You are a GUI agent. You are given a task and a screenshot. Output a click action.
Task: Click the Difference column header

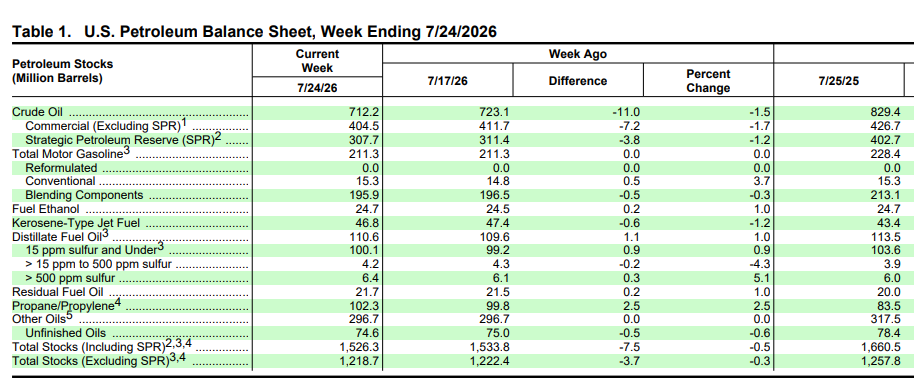tap(578, 80)
